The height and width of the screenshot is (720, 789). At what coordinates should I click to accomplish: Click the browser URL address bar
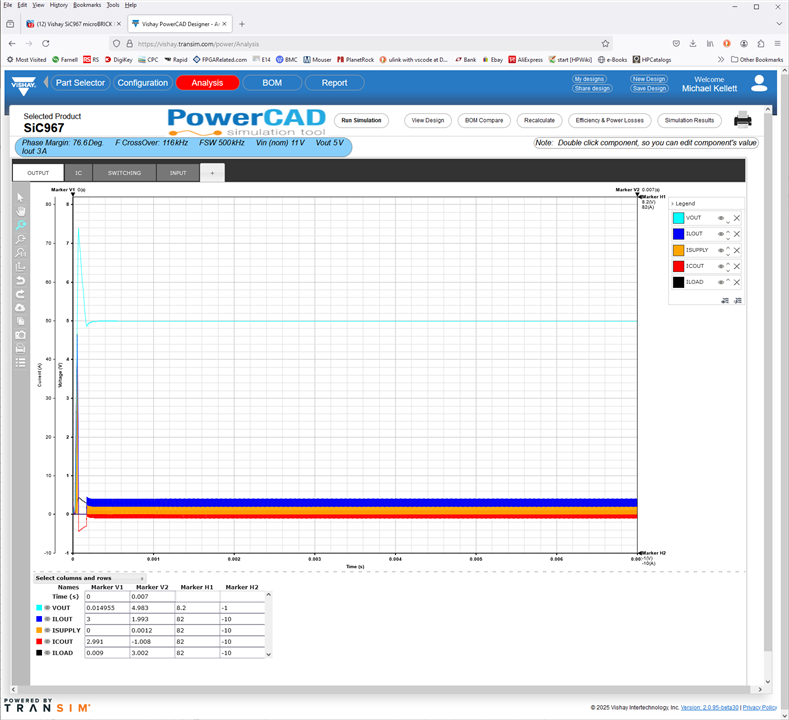[x=360, y=44]
